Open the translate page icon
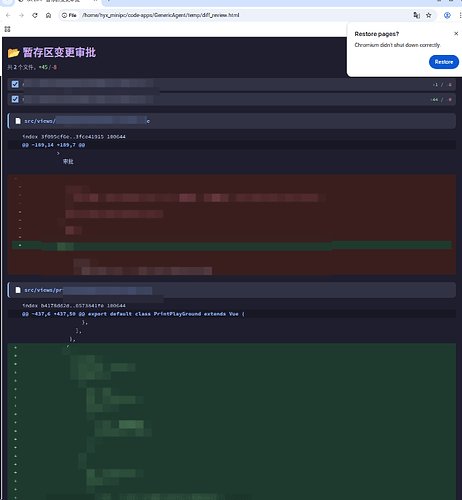This screenshot has width=462, height=500. [416, 15]
